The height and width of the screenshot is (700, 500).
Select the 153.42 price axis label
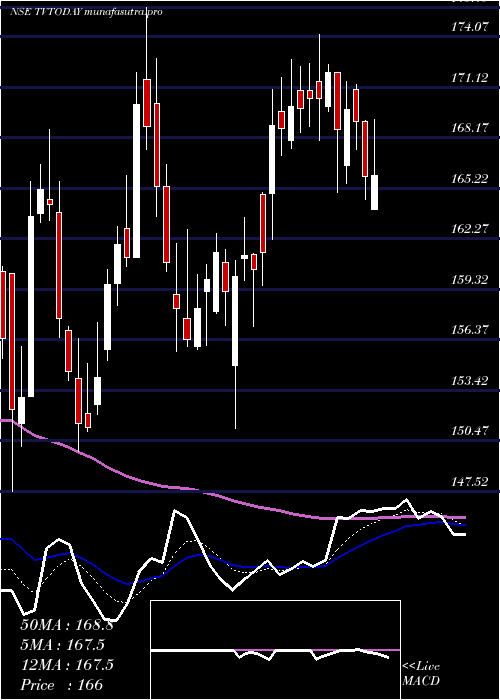coord(469,381)
